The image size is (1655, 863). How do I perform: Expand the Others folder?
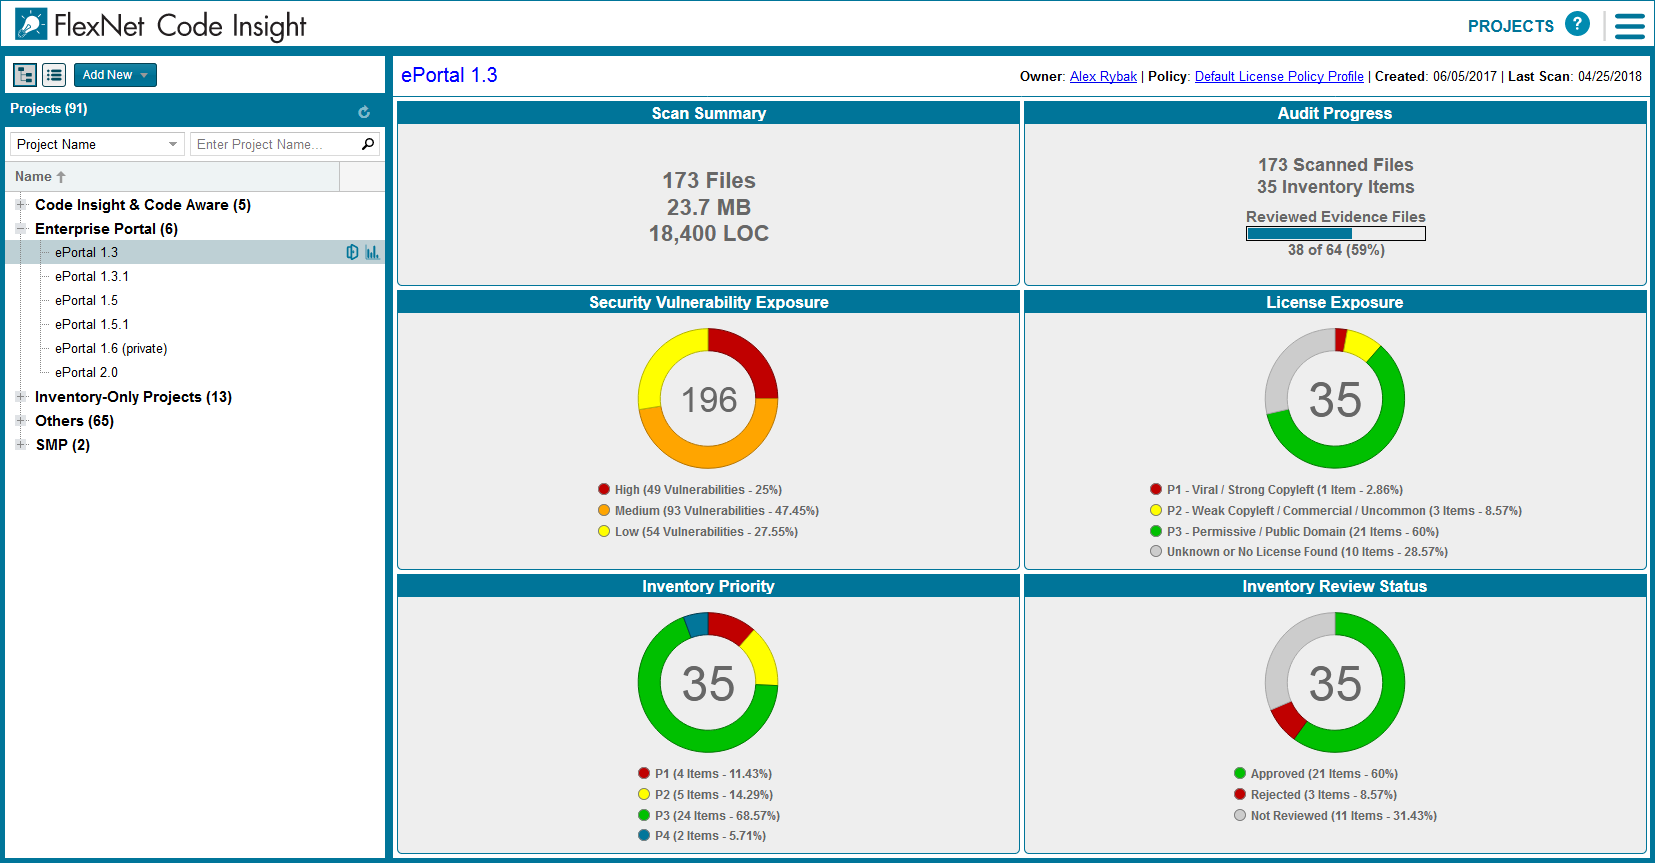click(x=20, y=420)
